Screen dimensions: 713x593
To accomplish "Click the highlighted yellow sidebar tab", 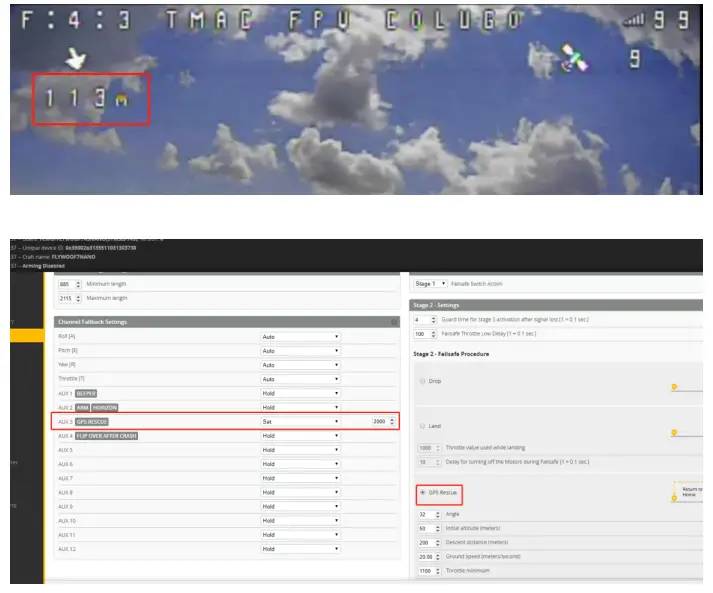I will pyautogui.click(x=27, y=336).
